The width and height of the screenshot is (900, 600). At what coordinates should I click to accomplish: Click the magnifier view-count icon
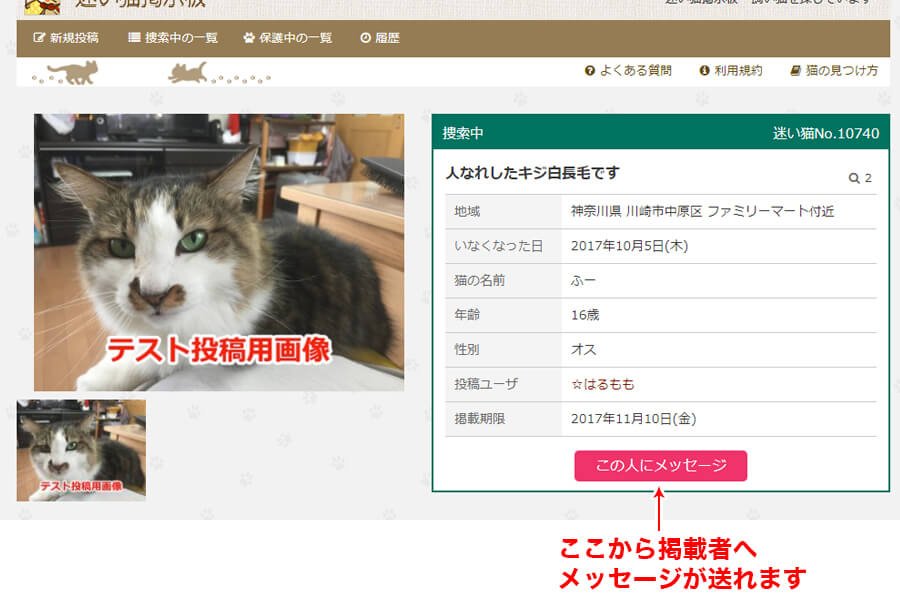coord(854,178)
